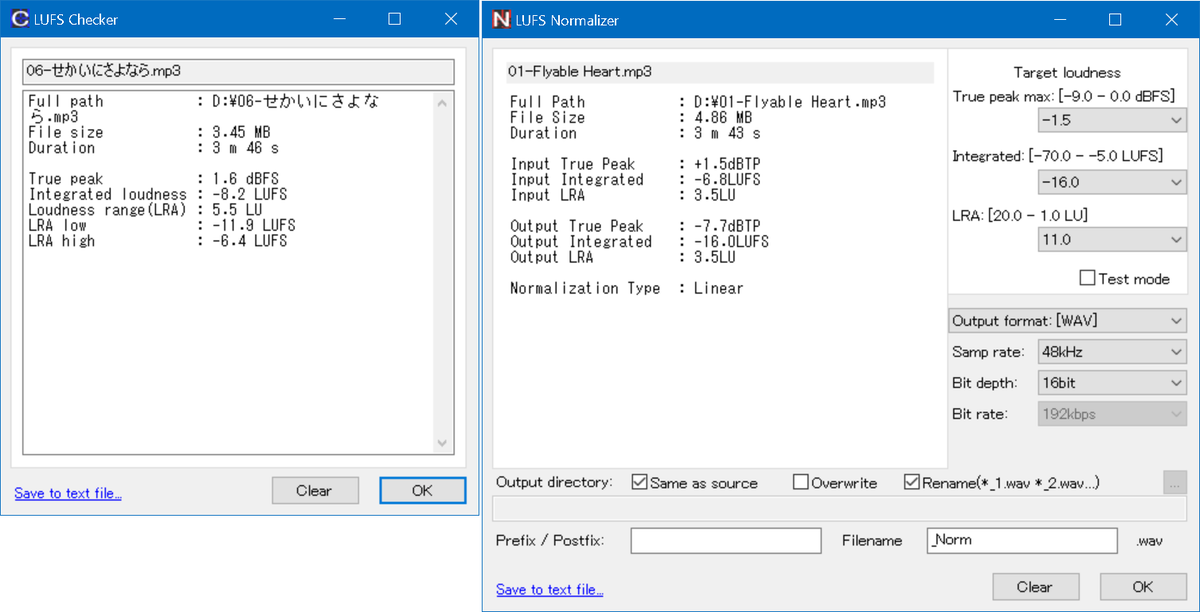Click the output directory path field
The image size is (1200, 612).
(x=841, y=509)
